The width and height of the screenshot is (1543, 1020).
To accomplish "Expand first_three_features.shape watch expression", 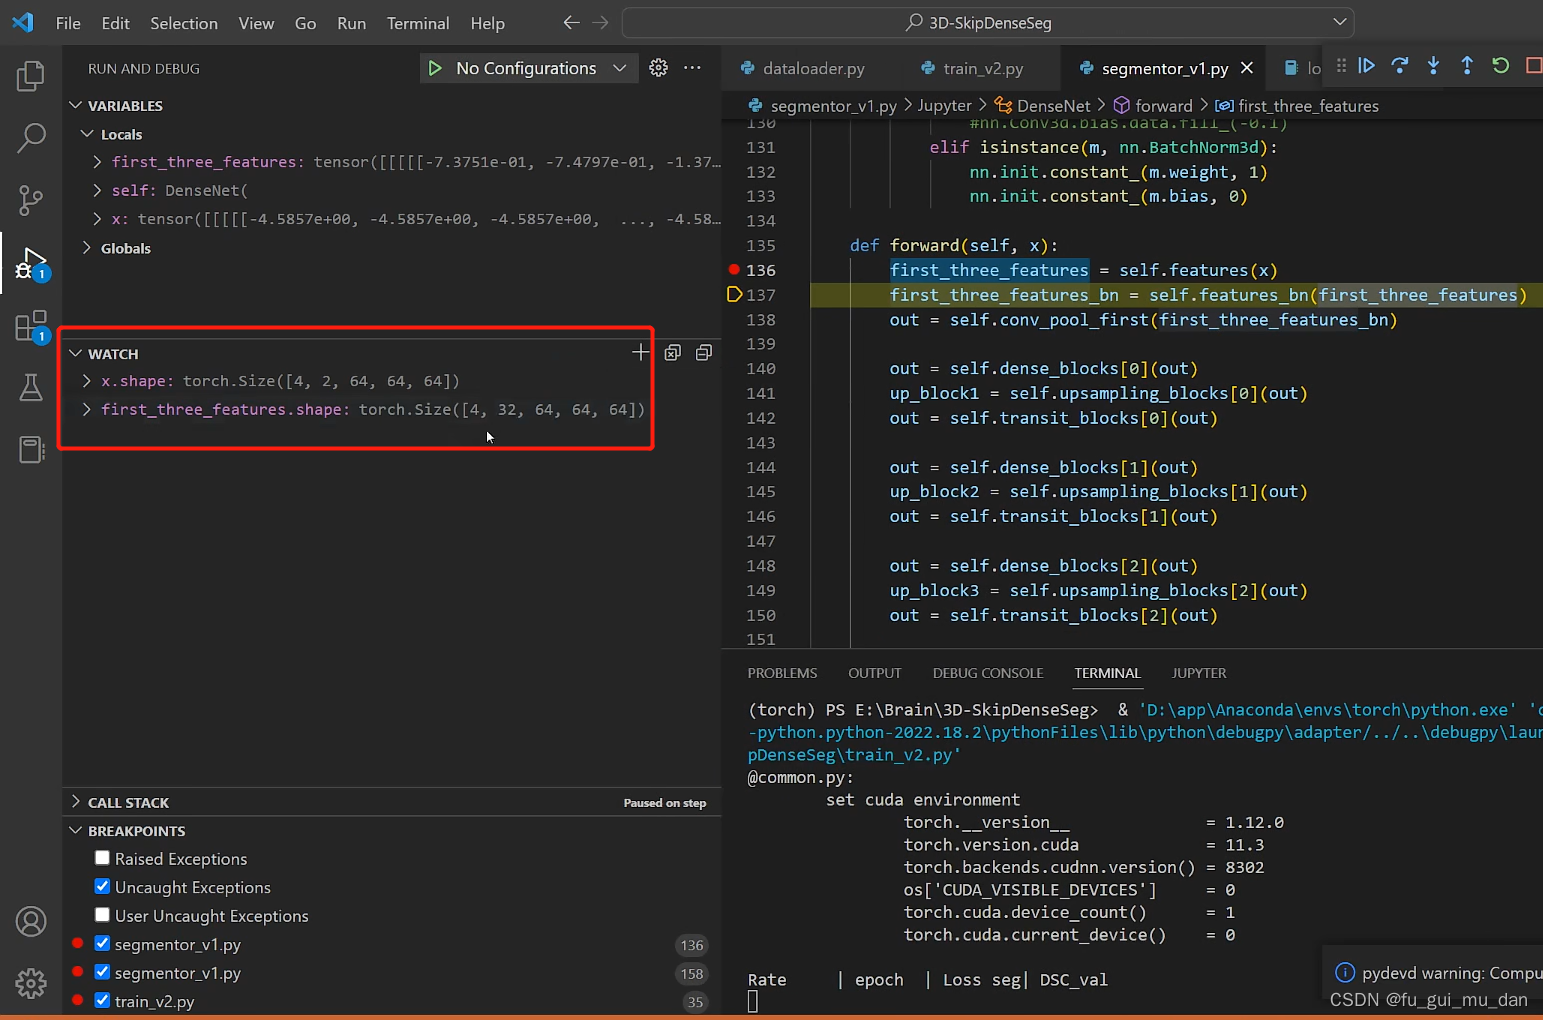I will [87, 409].
